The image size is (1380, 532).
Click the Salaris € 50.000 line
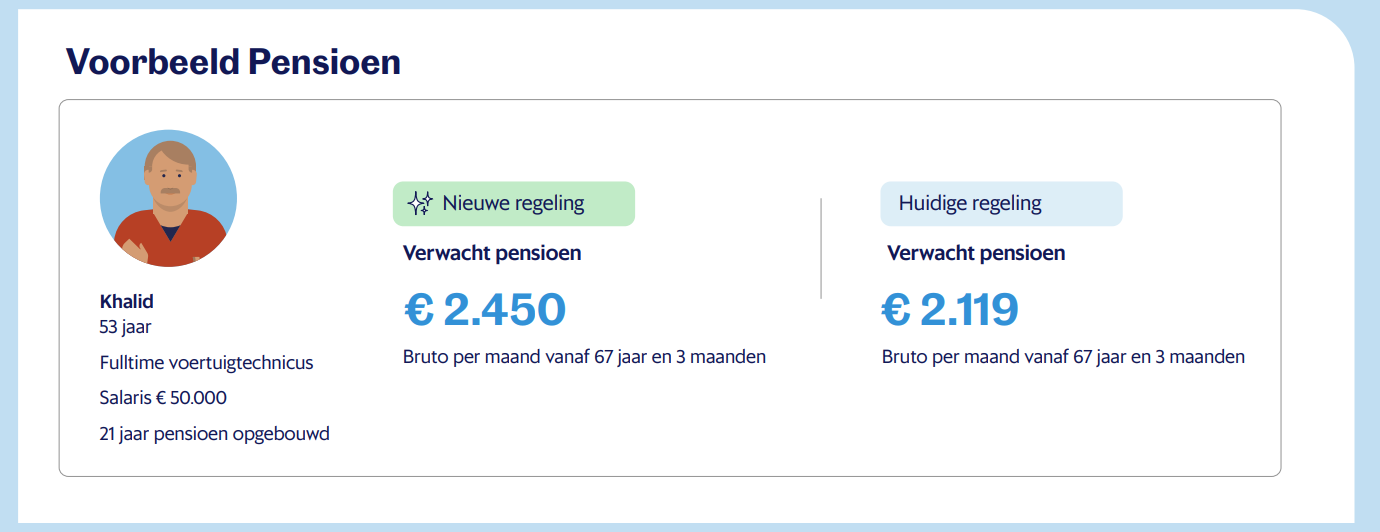tap(163, 398)
